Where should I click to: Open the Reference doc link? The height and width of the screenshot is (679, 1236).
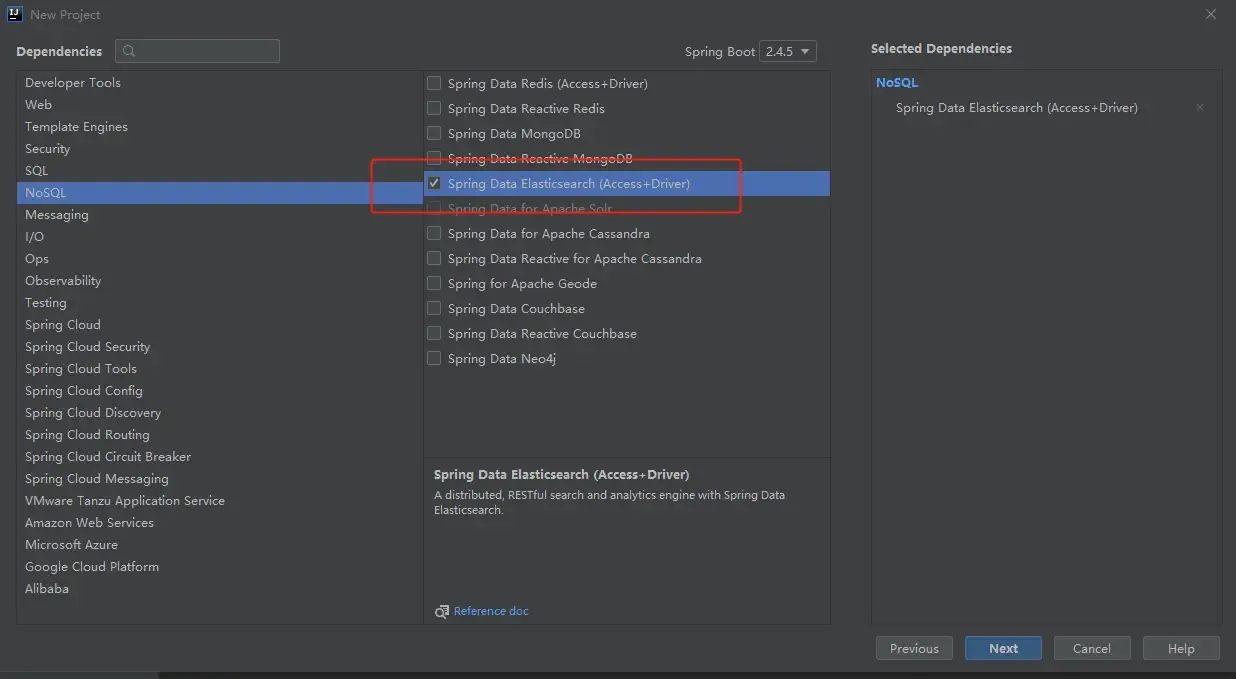click(491, 611)
